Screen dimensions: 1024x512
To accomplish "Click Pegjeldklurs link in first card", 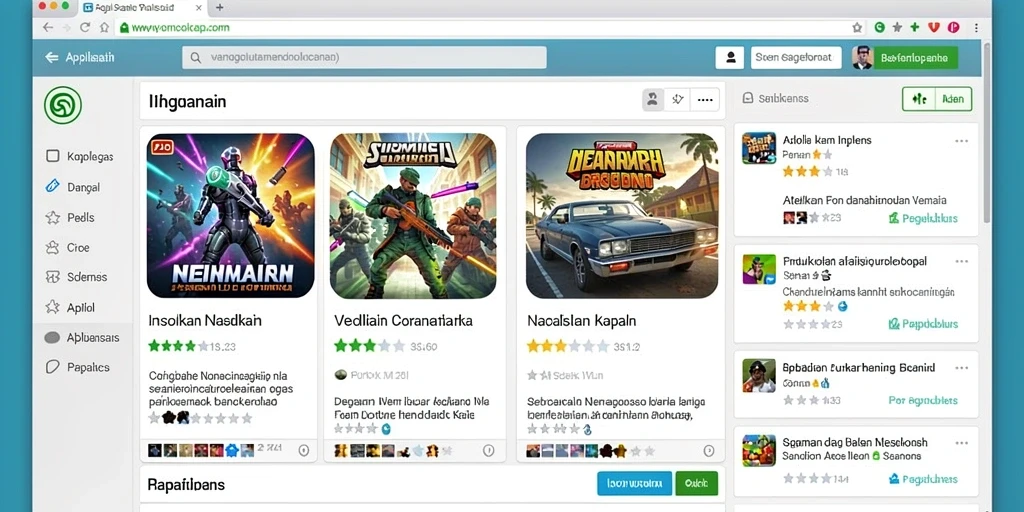I will click(x=923, y=218).
